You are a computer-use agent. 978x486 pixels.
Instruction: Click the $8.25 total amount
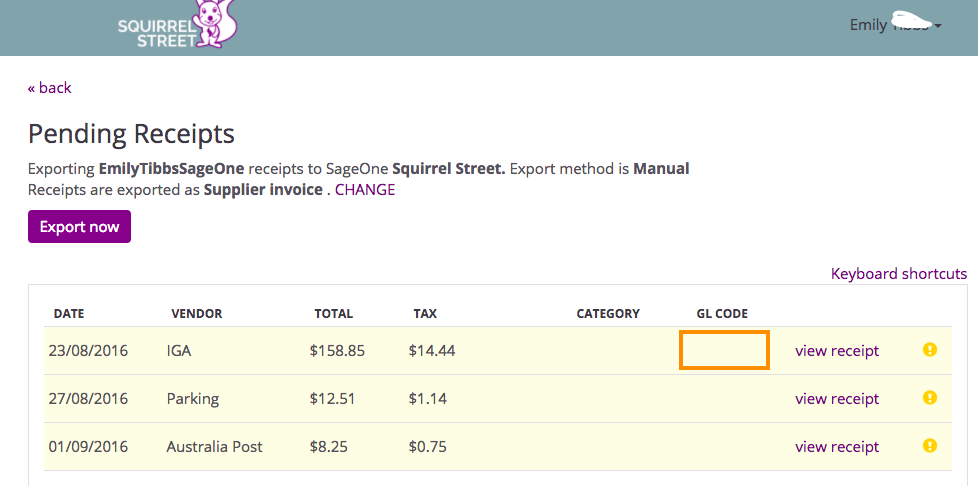click(x=328, y=447)
